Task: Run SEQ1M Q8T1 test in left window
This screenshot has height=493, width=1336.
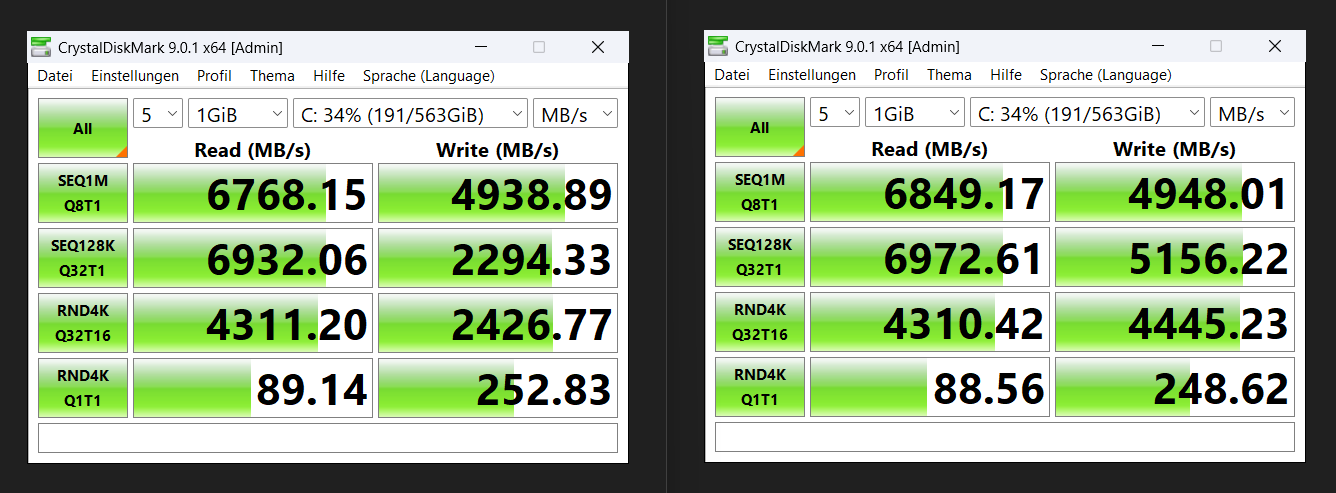Action: coord(83,193)
